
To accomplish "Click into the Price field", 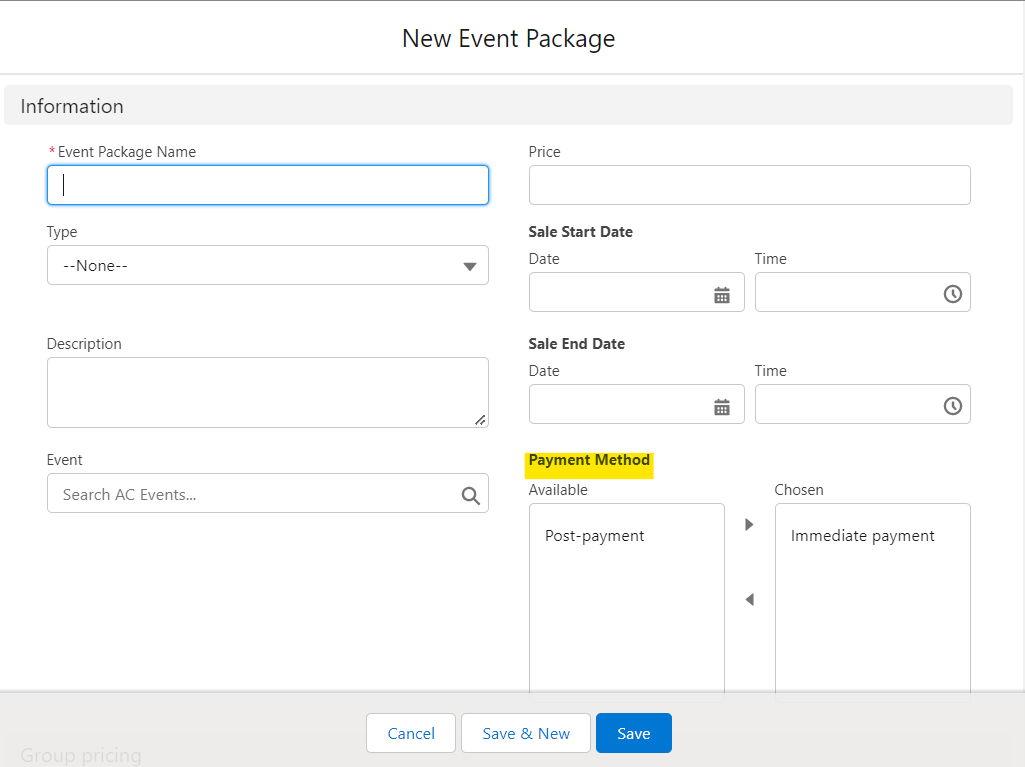I will (x=749, y=185).
